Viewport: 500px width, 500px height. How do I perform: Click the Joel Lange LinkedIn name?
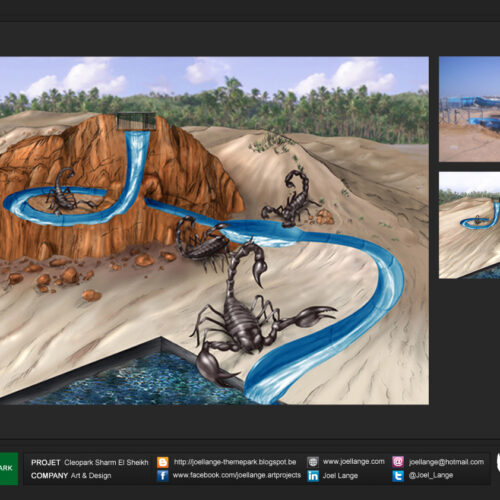pos(340,476)
